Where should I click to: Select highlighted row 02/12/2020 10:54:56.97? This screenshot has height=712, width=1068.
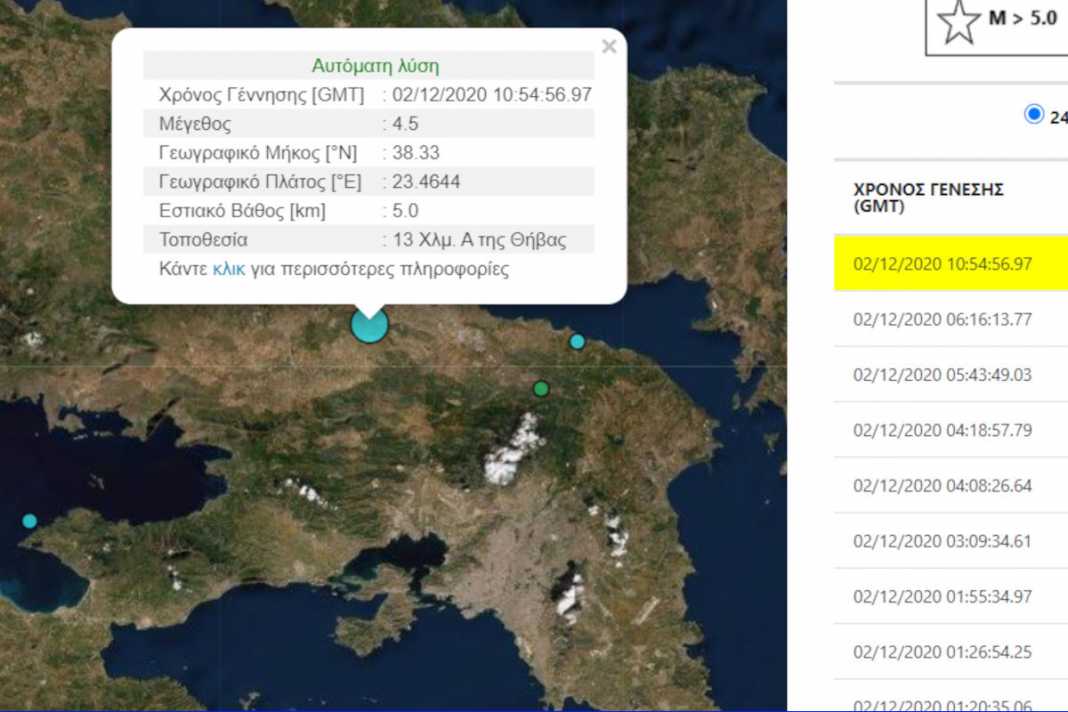tap(942, 264)
